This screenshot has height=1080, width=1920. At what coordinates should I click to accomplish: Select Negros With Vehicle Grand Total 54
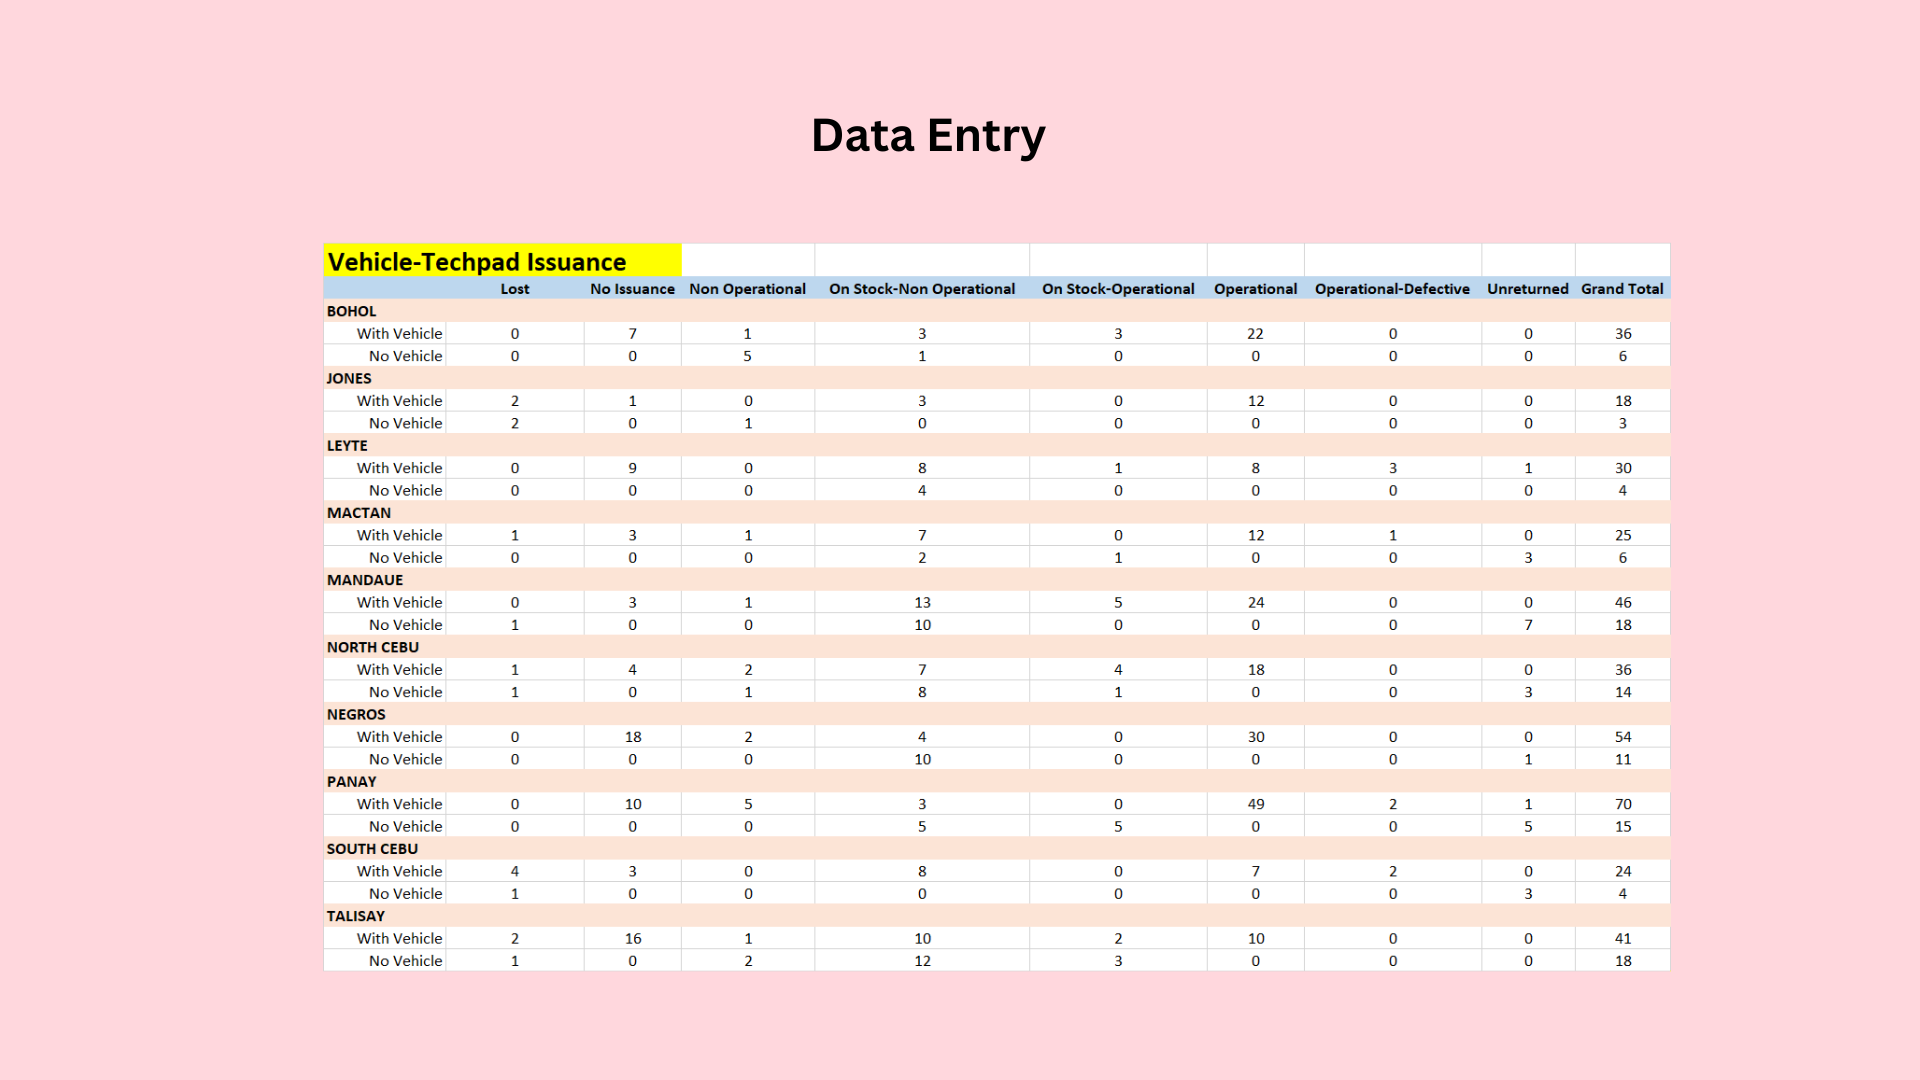coord(1623,737)
